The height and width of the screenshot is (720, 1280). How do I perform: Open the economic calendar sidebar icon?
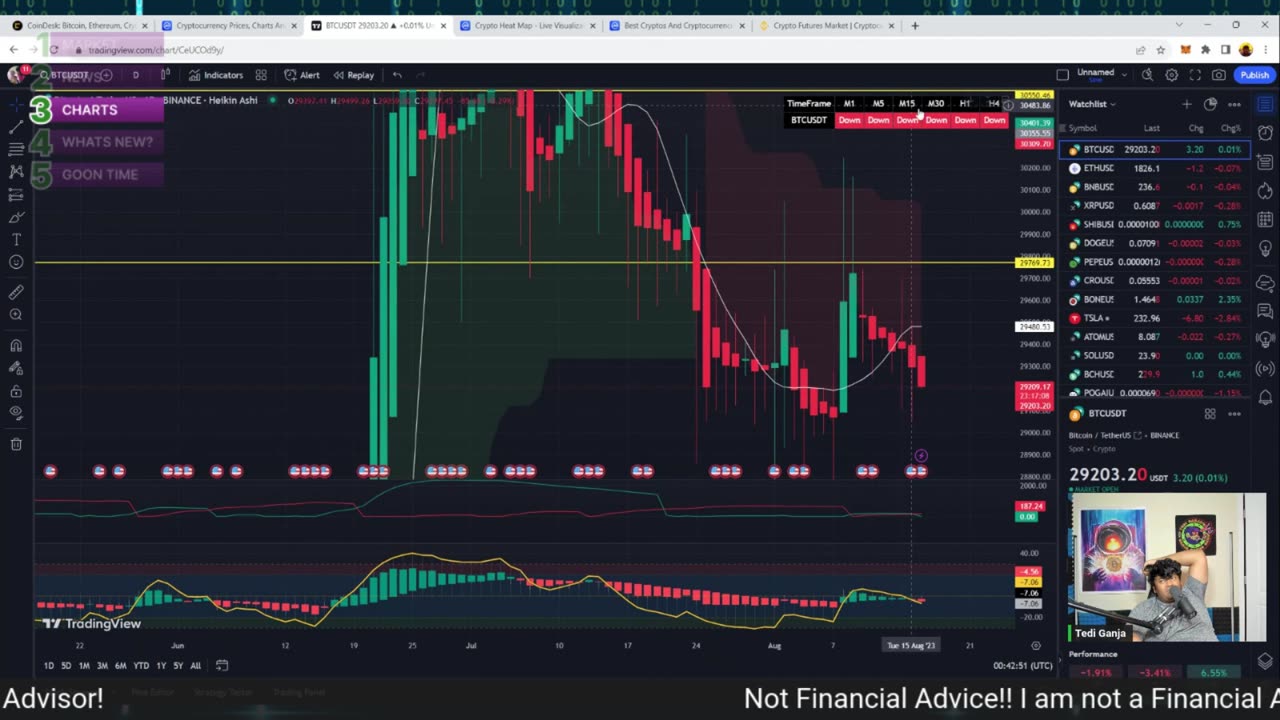click(1265, 219)
